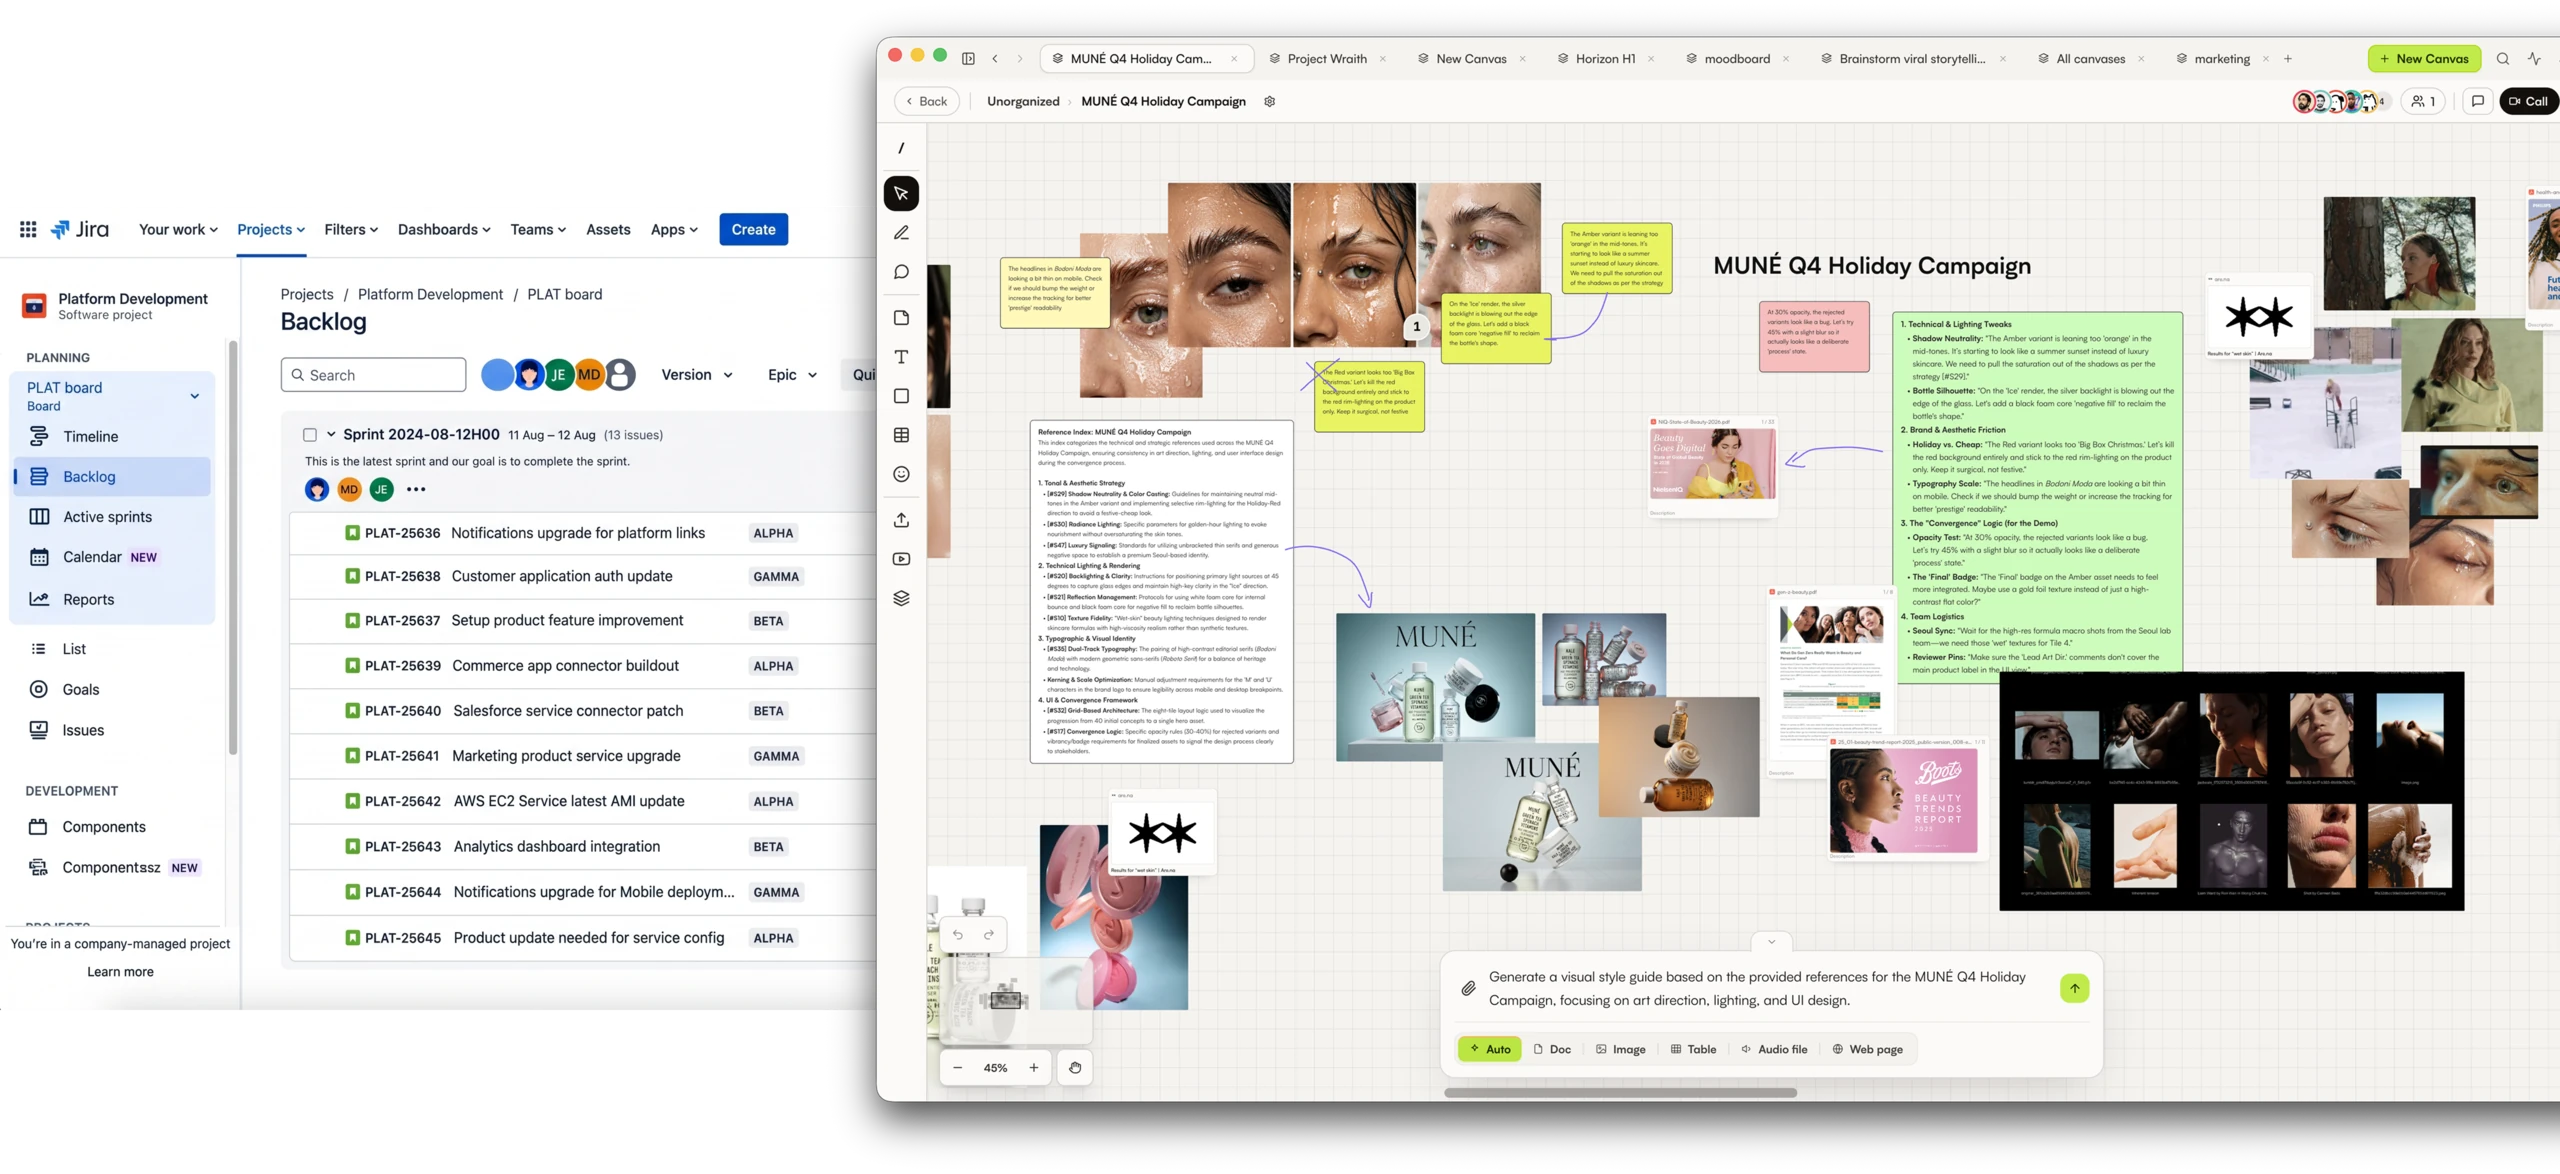
Task: Open the Dashboards dropdown in Jira
Action: pyautogui.click(x=444, y=229)
